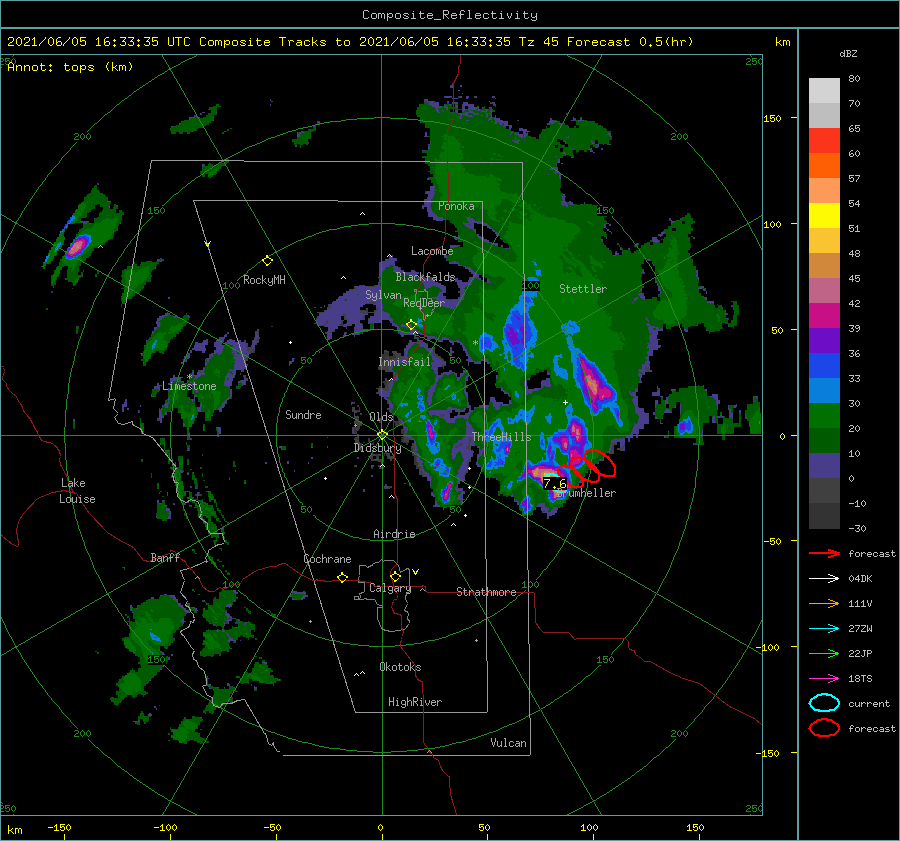900x841 pixels.
Task: Click the RockyMH label
Action: 264,280
